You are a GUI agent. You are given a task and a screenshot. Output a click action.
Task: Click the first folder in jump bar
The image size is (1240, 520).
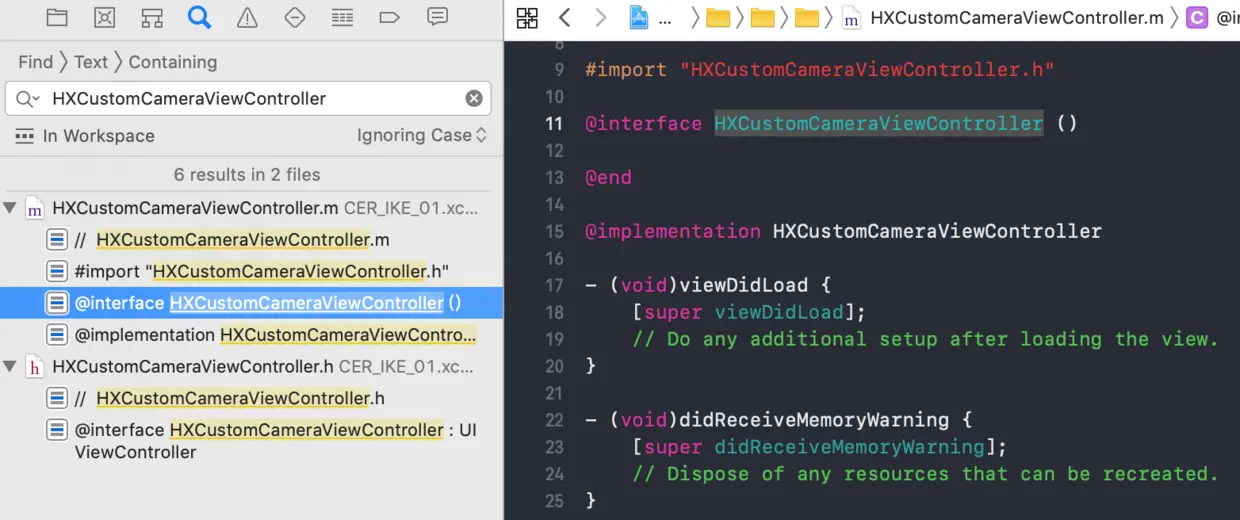(x=718, y=17)
